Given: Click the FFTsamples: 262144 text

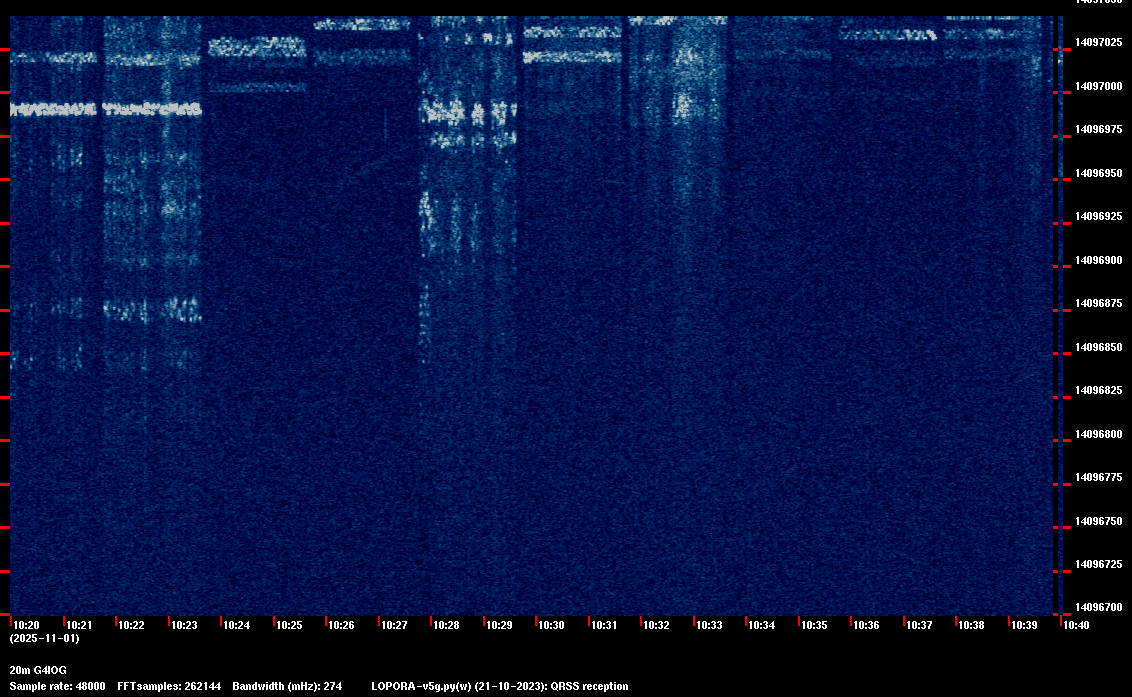Looking at the screenshot, I should coord(169,686).
